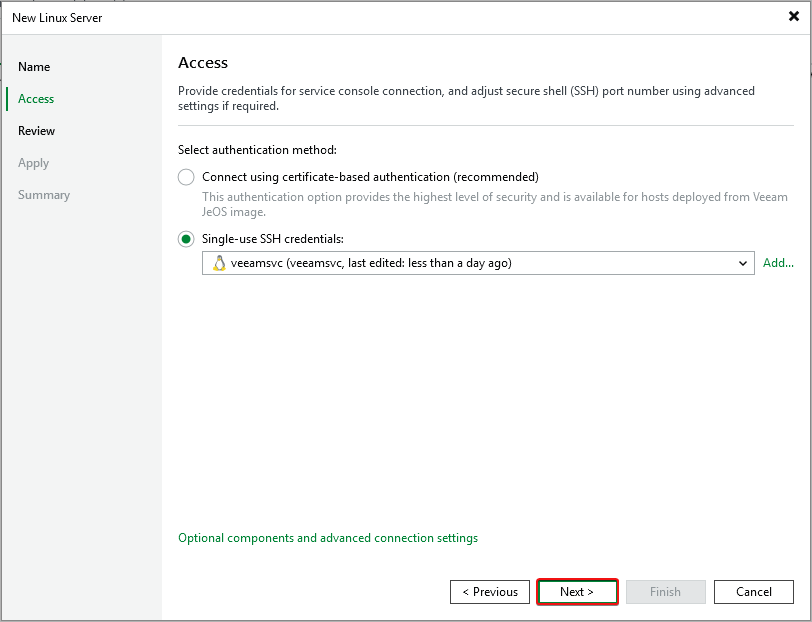Cancel the wizard
The height and width of the screenshot is (622, 812).
pos(753,592)
